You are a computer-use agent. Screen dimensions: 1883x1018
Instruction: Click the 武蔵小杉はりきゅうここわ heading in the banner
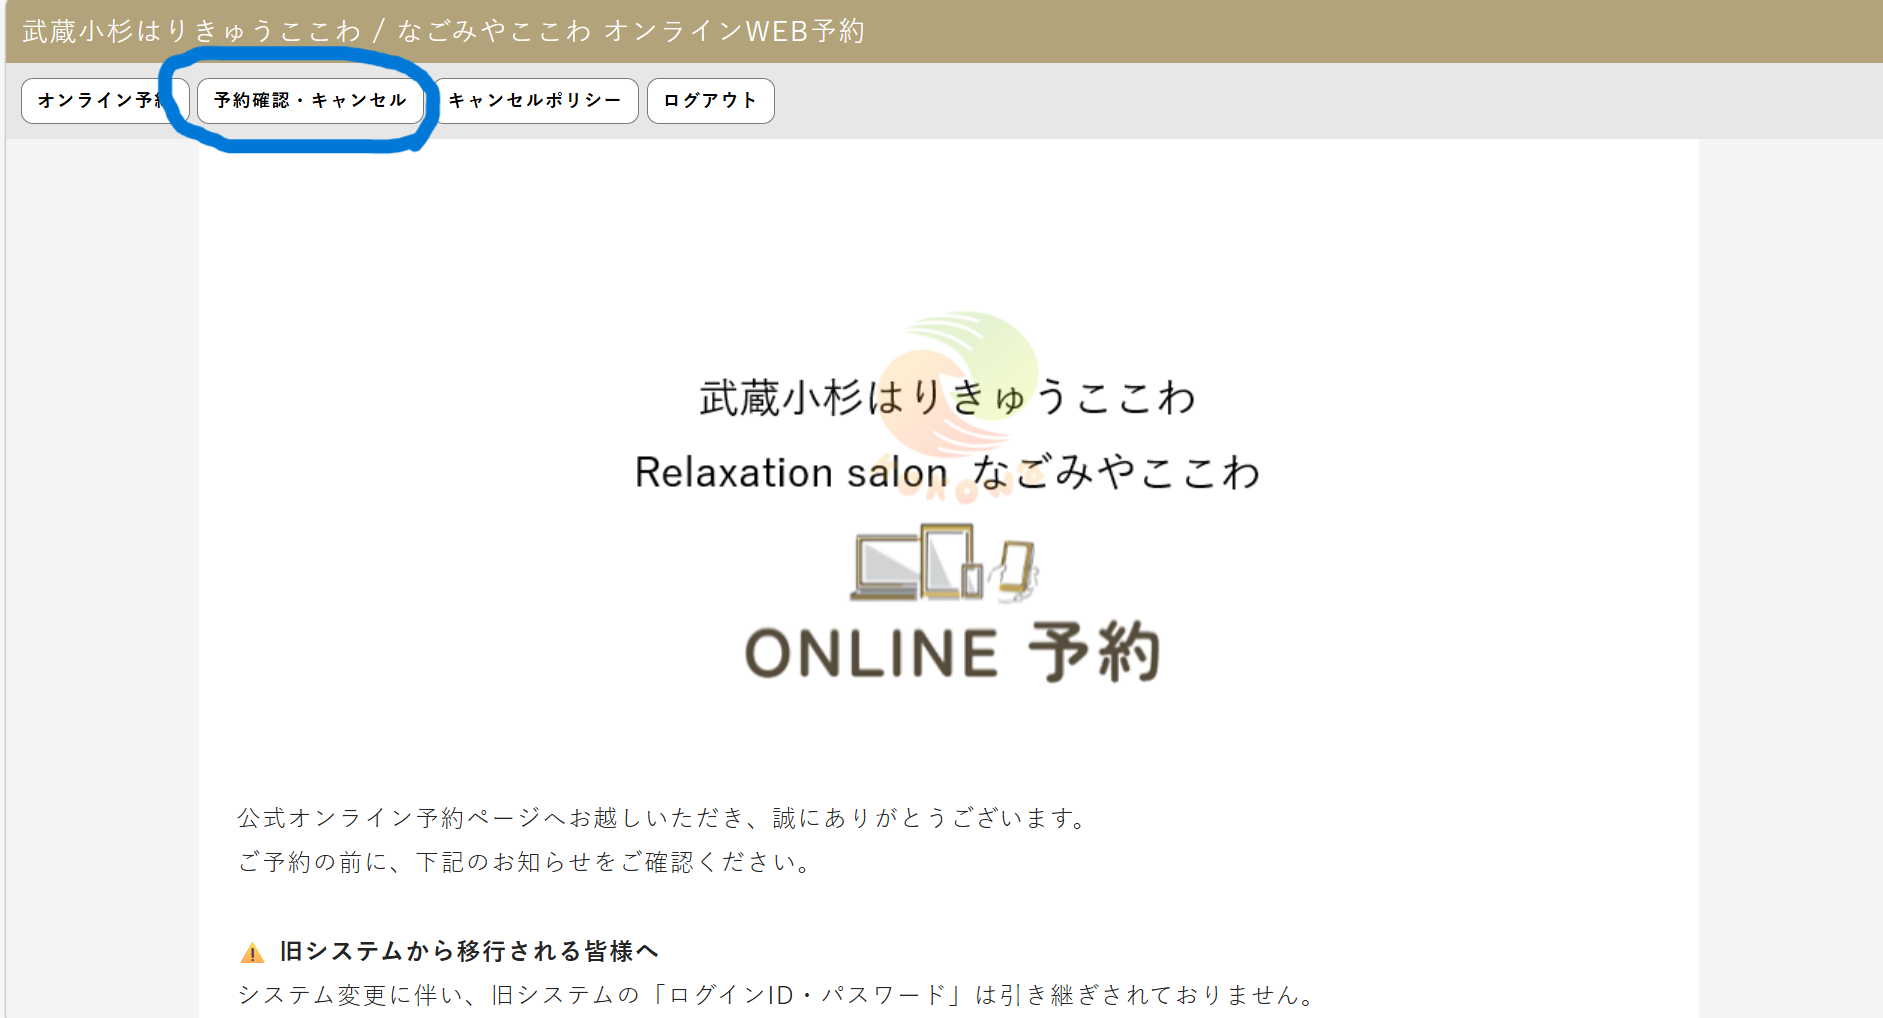click(947, 398)
